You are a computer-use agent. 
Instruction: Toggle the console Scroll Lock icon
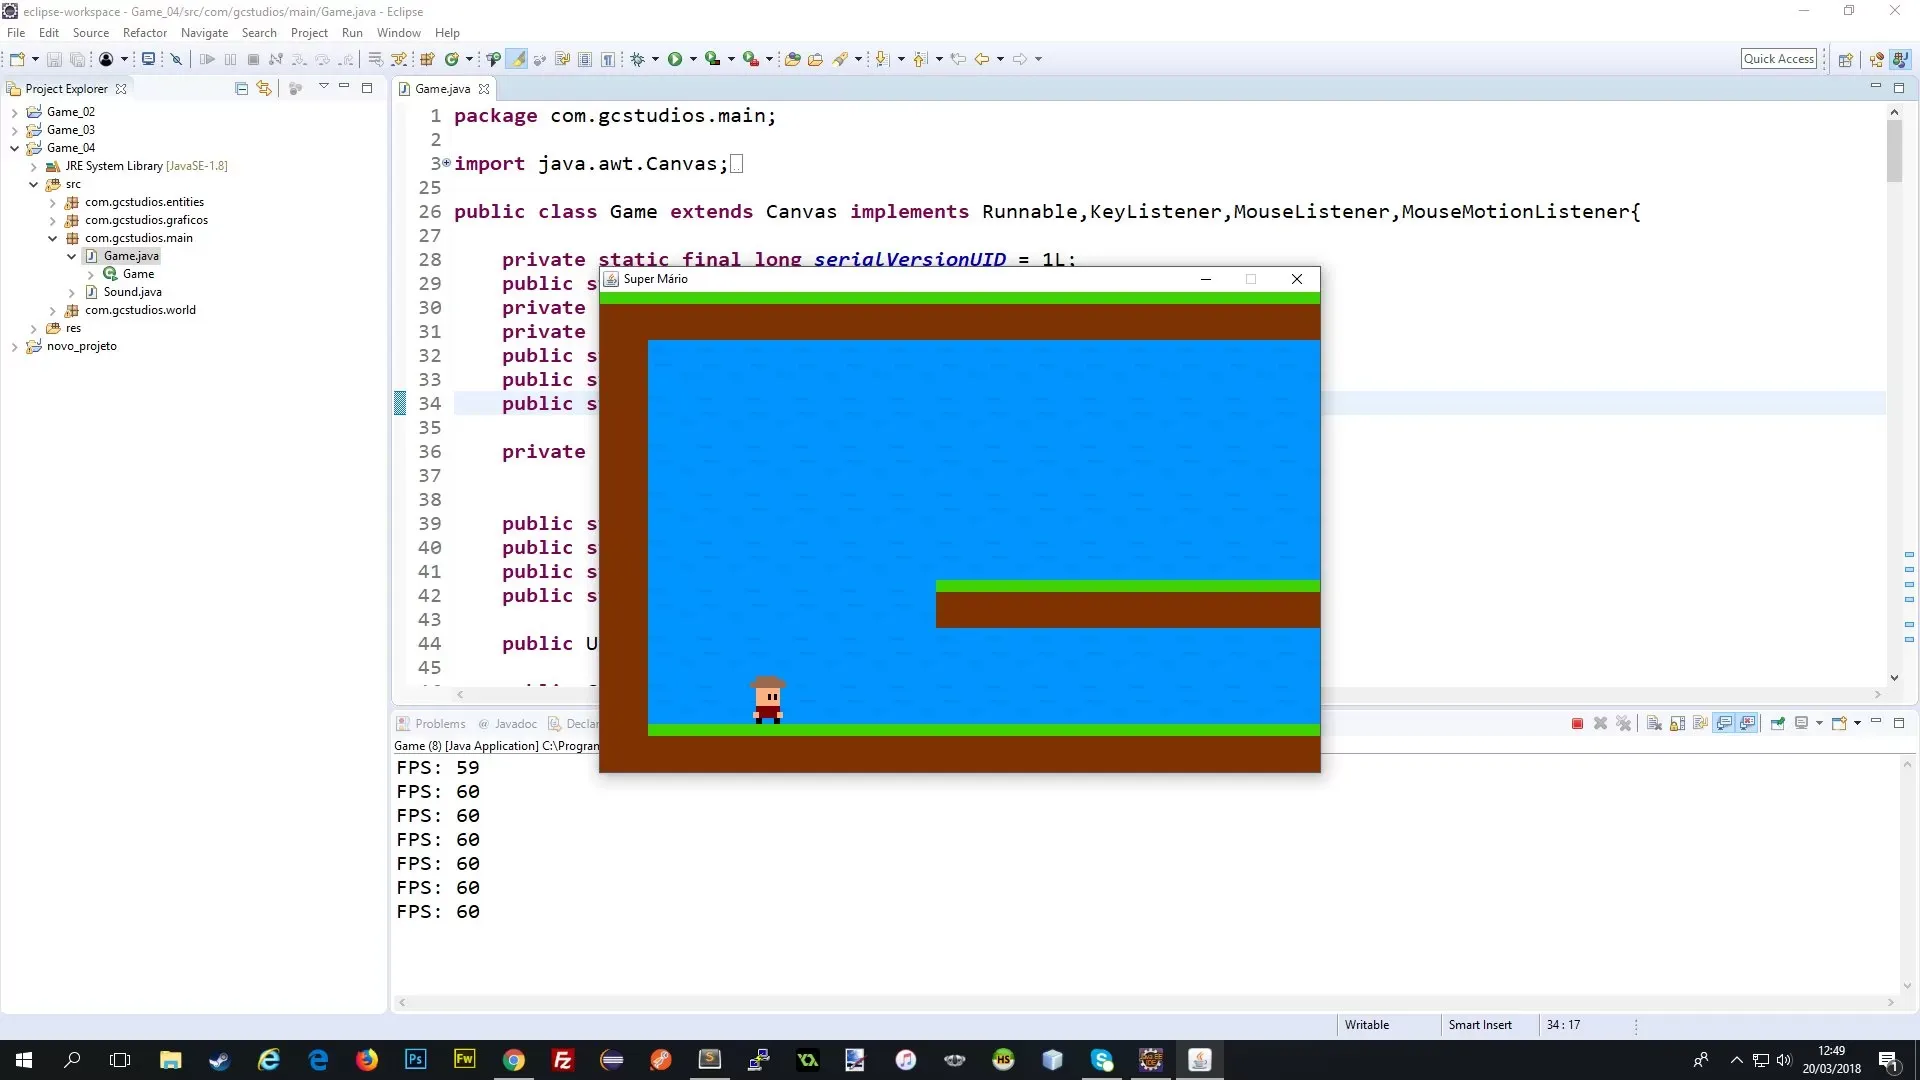pos(1677,723)
